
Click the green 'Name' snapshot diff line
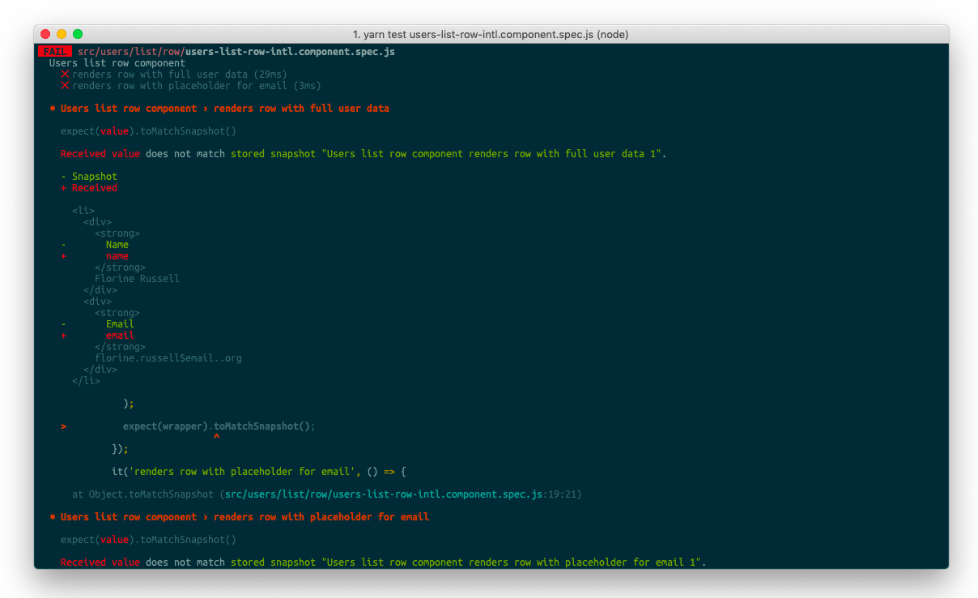[117, 244]
